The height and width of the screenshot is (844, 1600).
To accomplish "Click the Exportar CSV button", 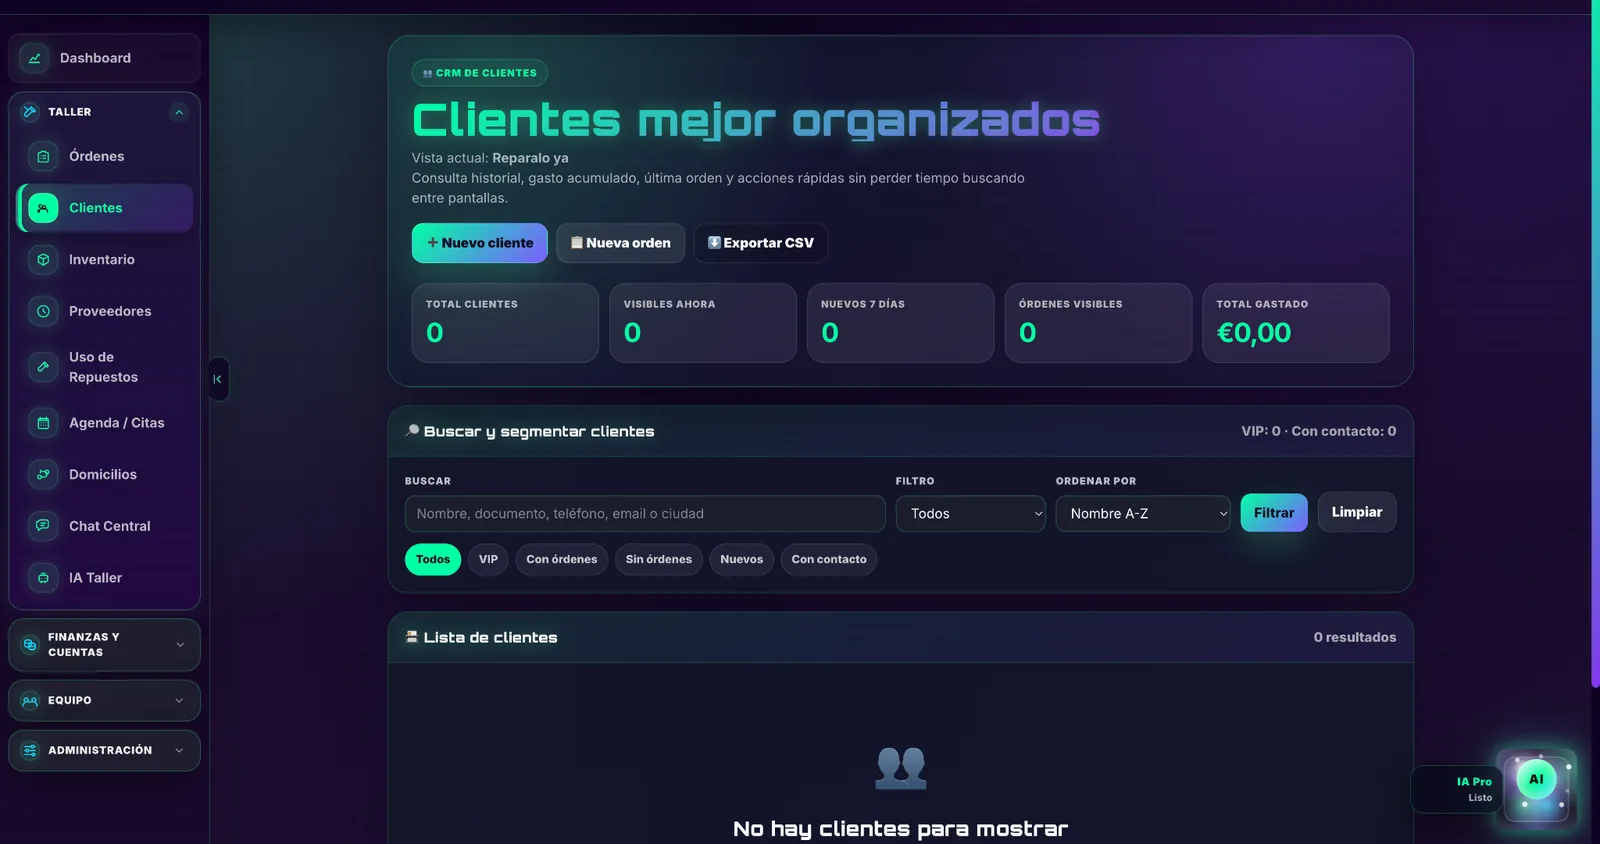I will click(761, 243).
